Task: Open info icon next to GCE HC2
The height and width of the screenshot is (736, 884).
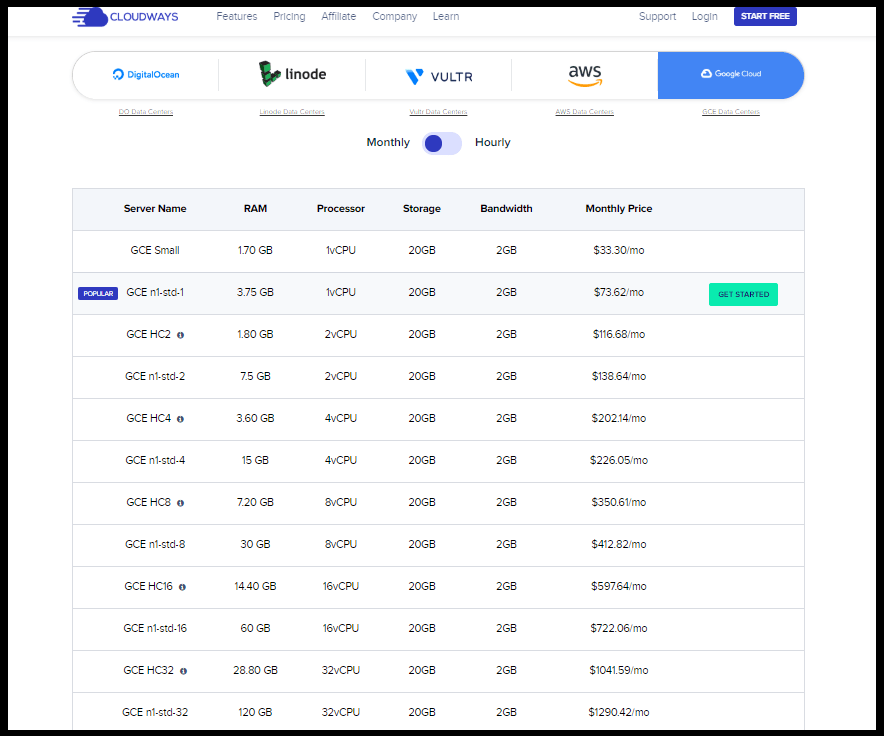Action: point(180,335)
